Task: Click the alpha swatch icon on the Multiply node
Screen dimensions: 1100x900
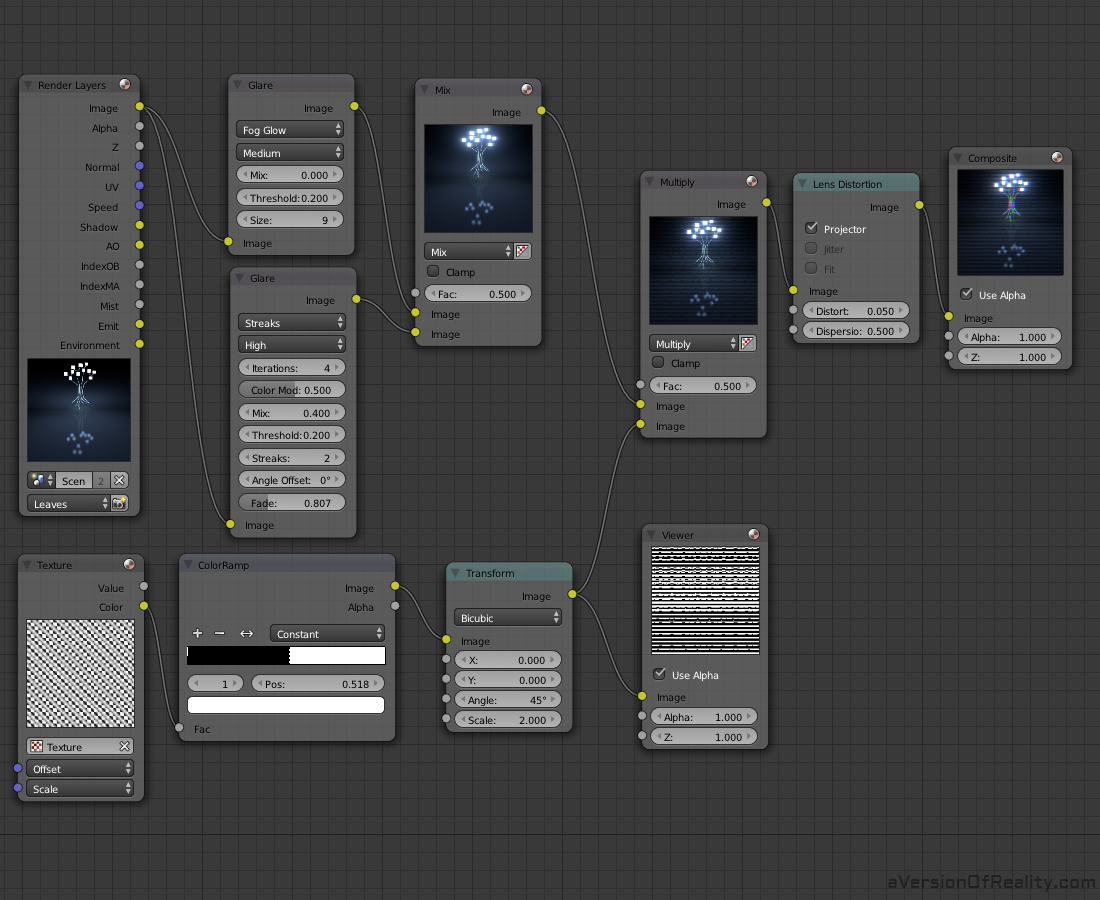Action: (747, 343)
